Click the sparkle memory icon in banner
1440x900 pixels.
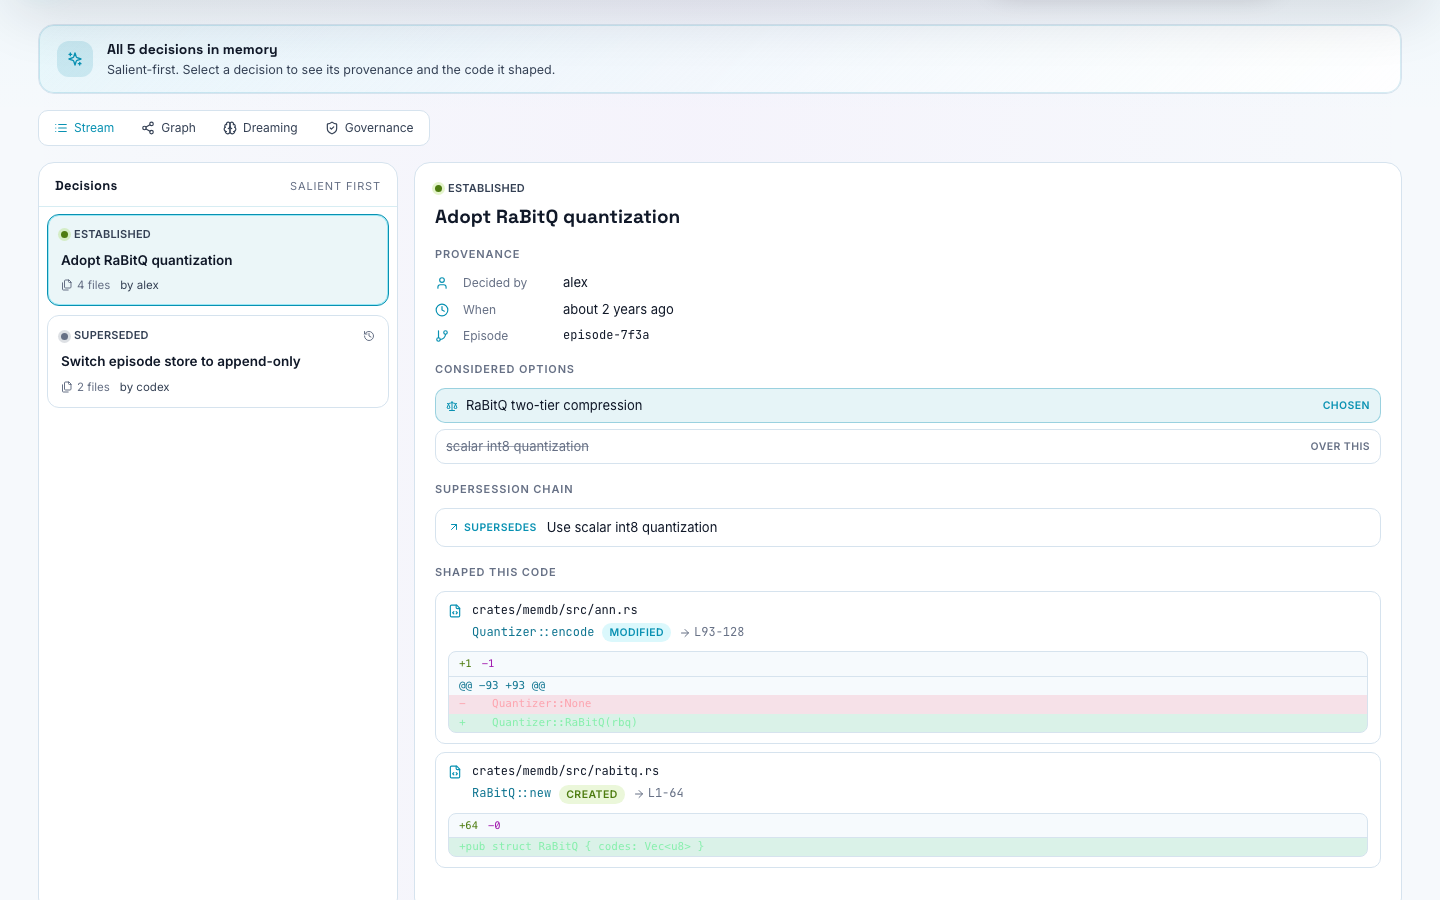pyautogui.click(x=75, y=59)
